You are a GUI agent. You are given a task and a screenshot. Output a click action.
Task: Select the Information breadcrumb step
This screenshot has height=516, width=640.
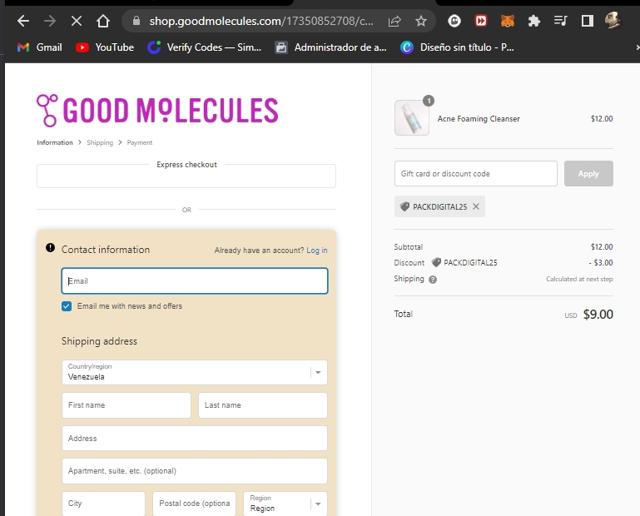pyautogui.click(x=55, y=142)
